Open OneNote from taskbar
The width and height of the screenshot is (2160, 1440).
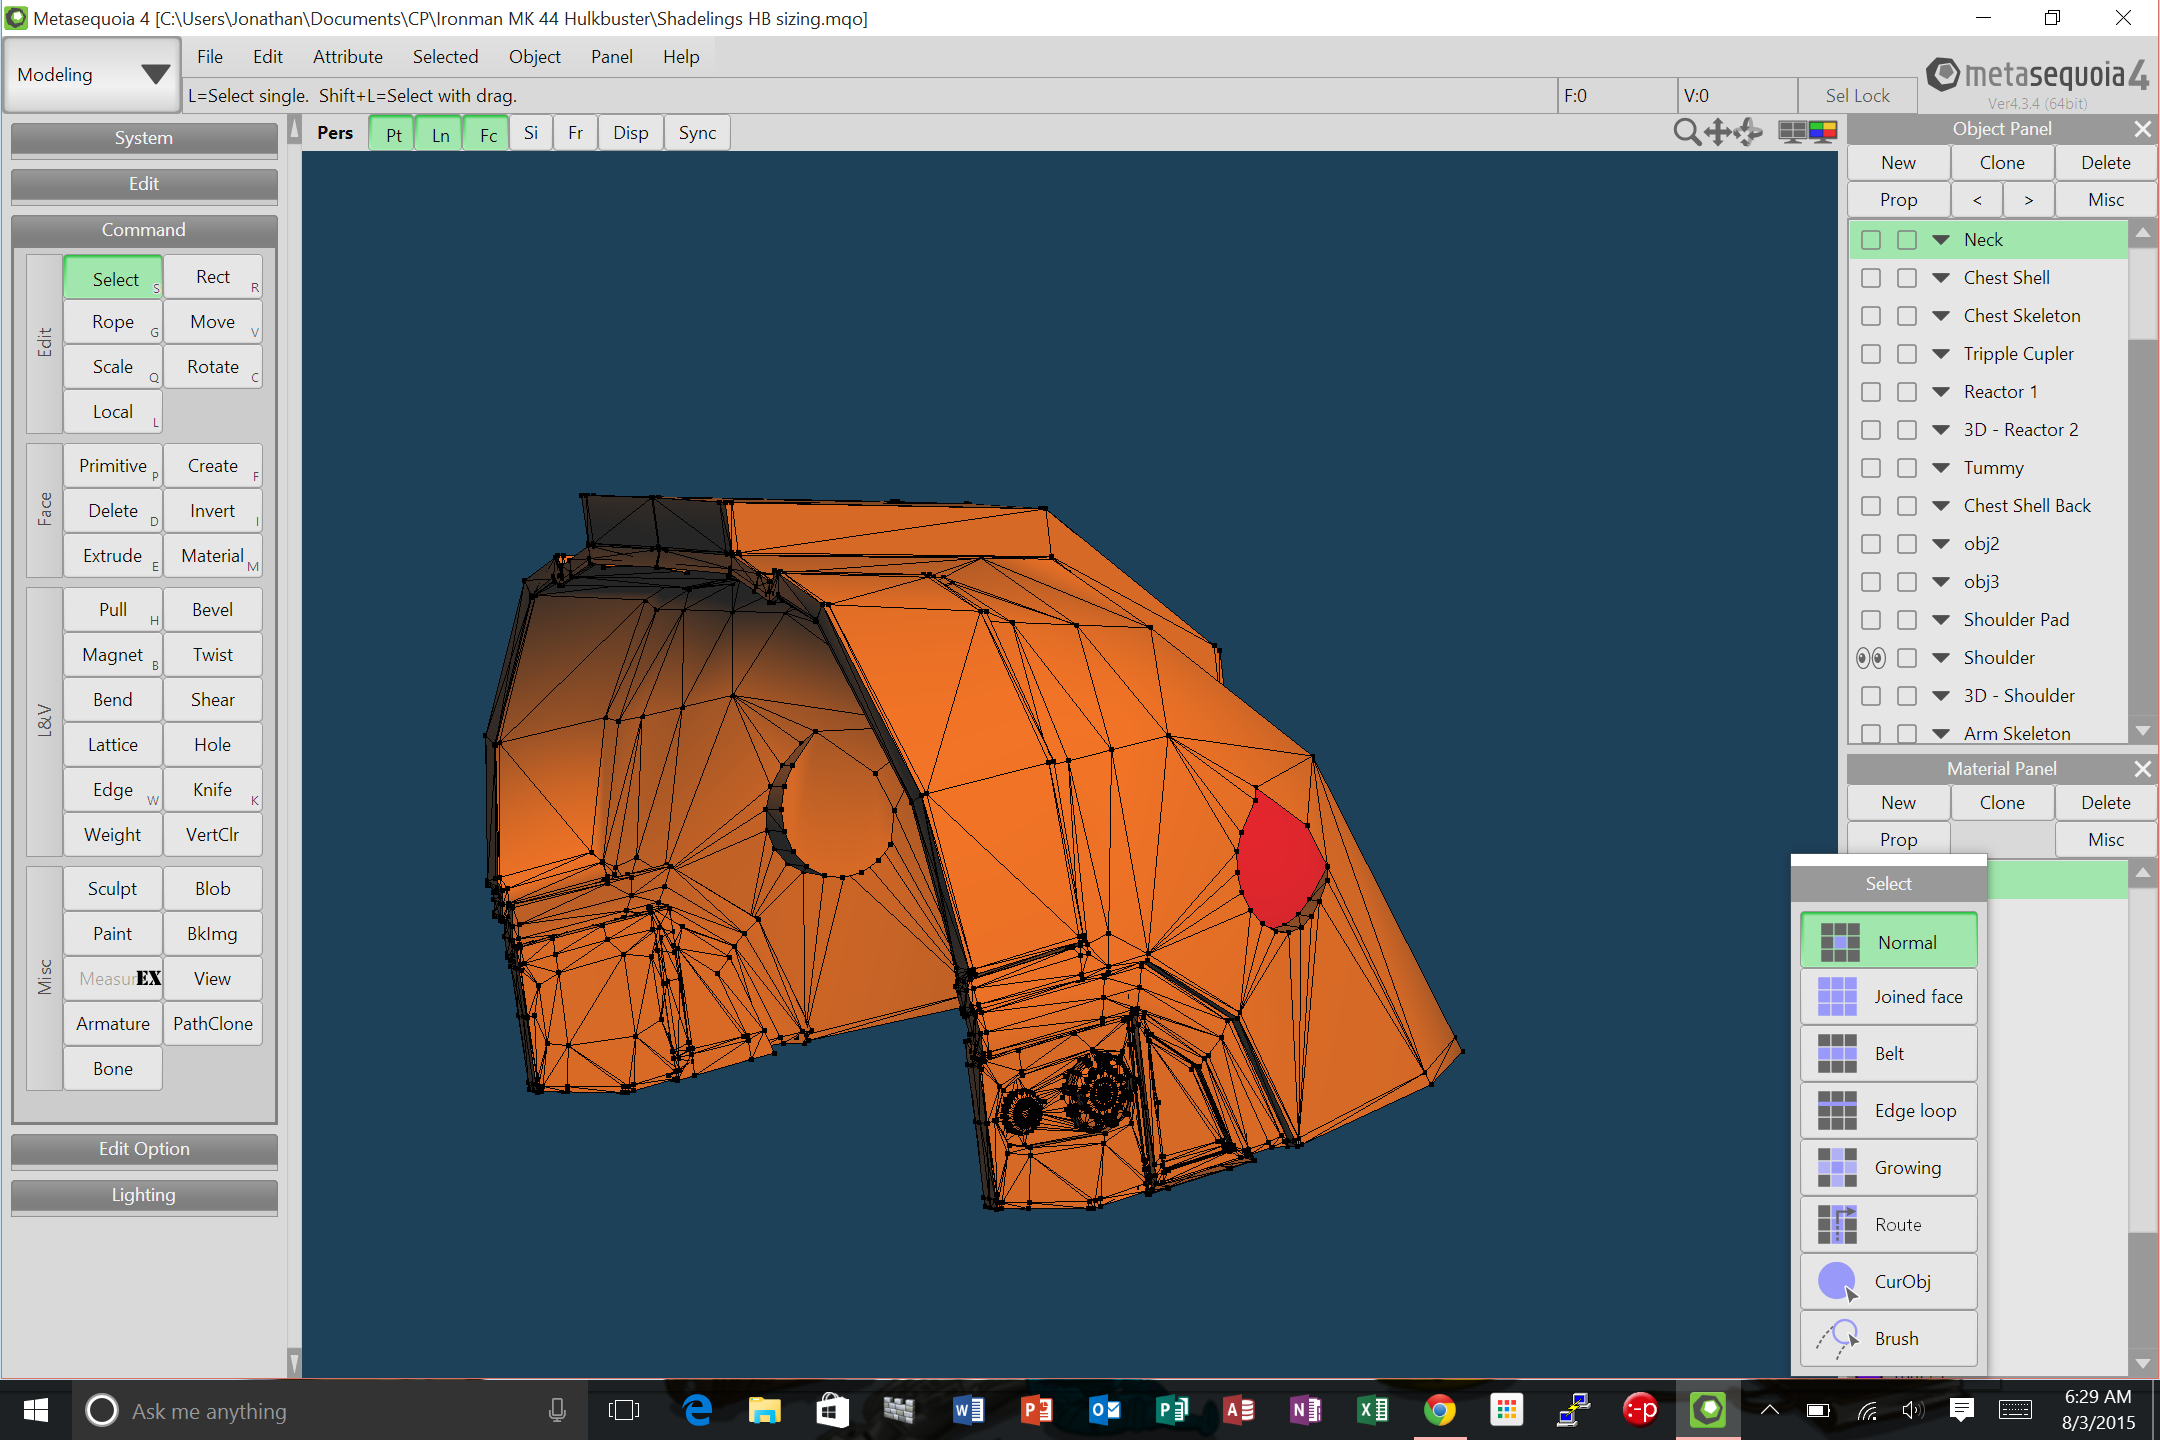point(1305,1410)
